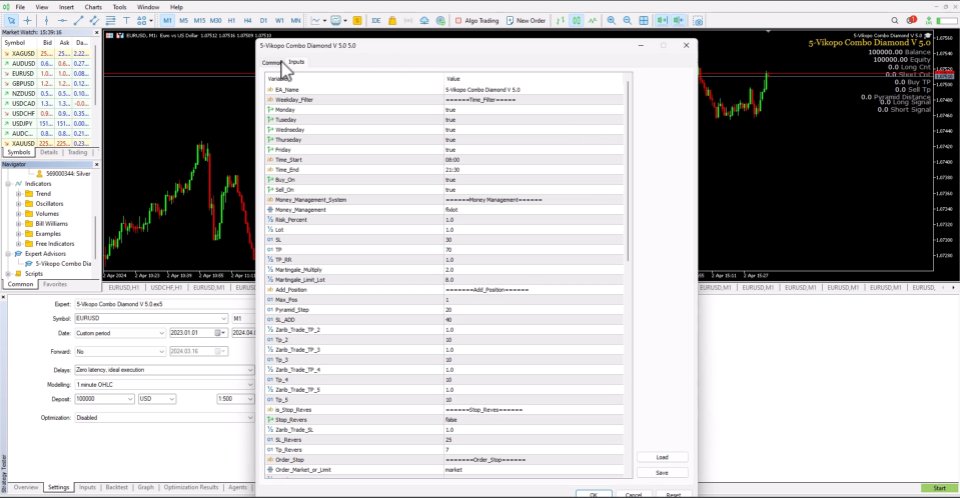The image size is (960, 498).
Task: Open the Optimization Disabled dropdown
Action: point(164,418)
